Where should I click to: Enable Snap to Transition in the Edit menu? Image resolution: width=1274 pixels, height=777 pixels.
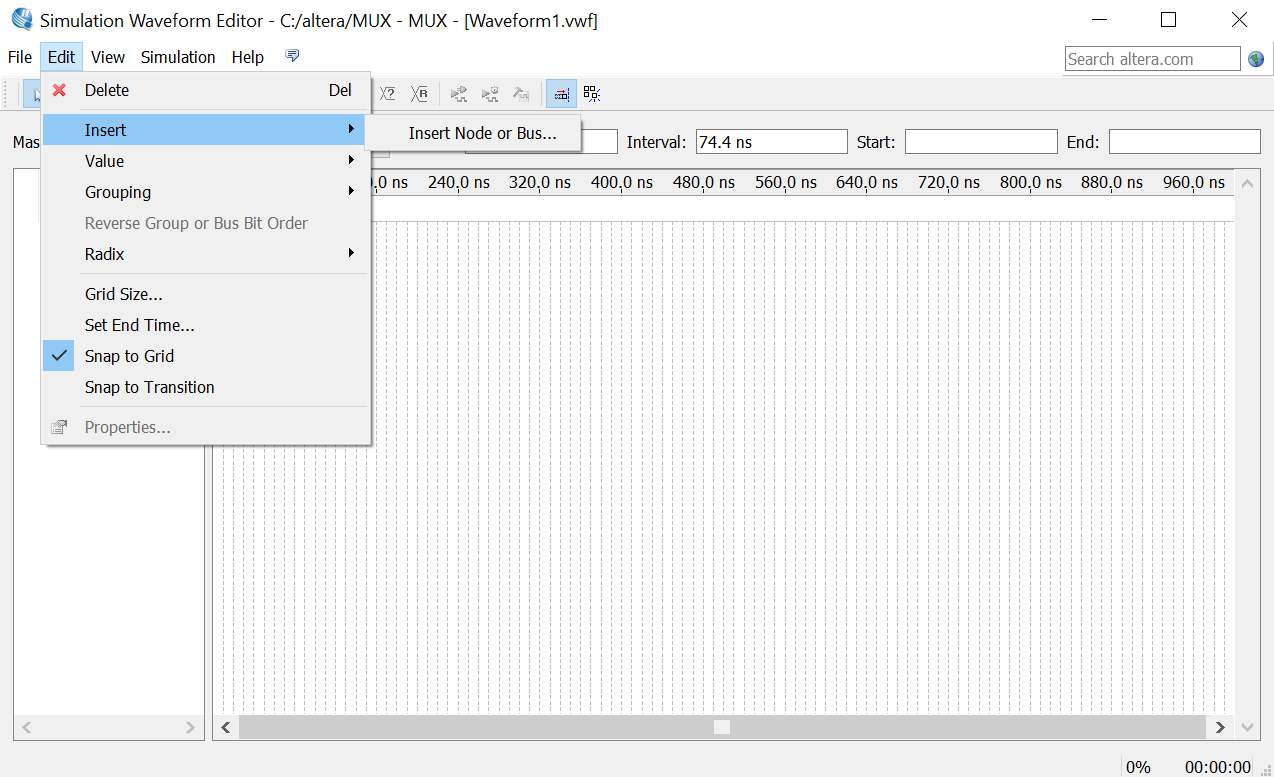tap(148, 387)
